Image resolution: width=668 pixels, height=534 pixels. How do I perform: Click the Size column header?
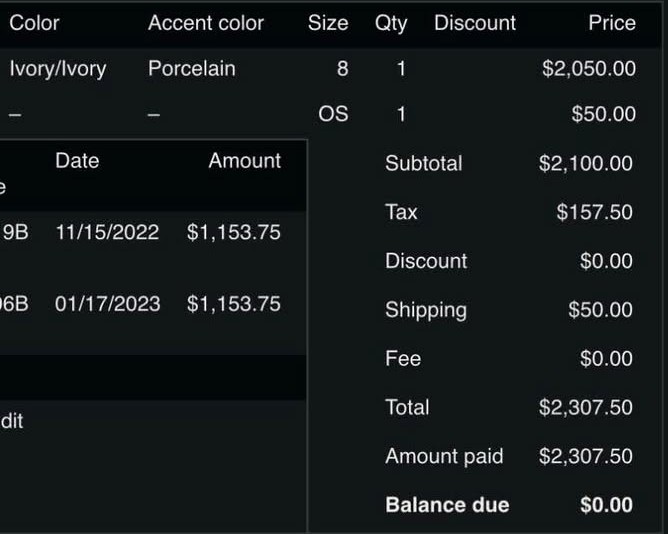(328, 23)
